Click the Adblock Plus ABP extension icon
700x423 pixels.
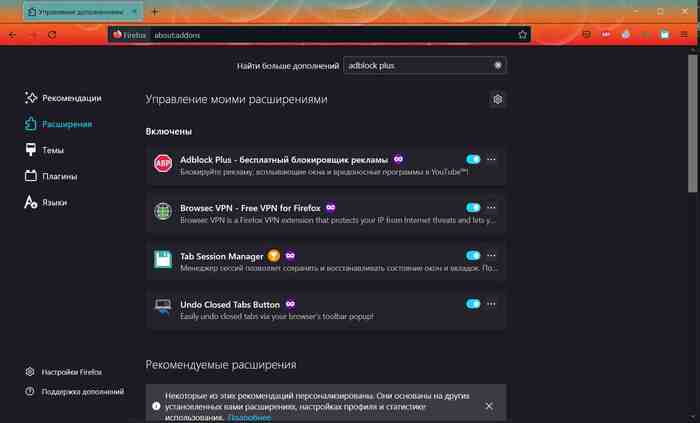tap(163, 163)
